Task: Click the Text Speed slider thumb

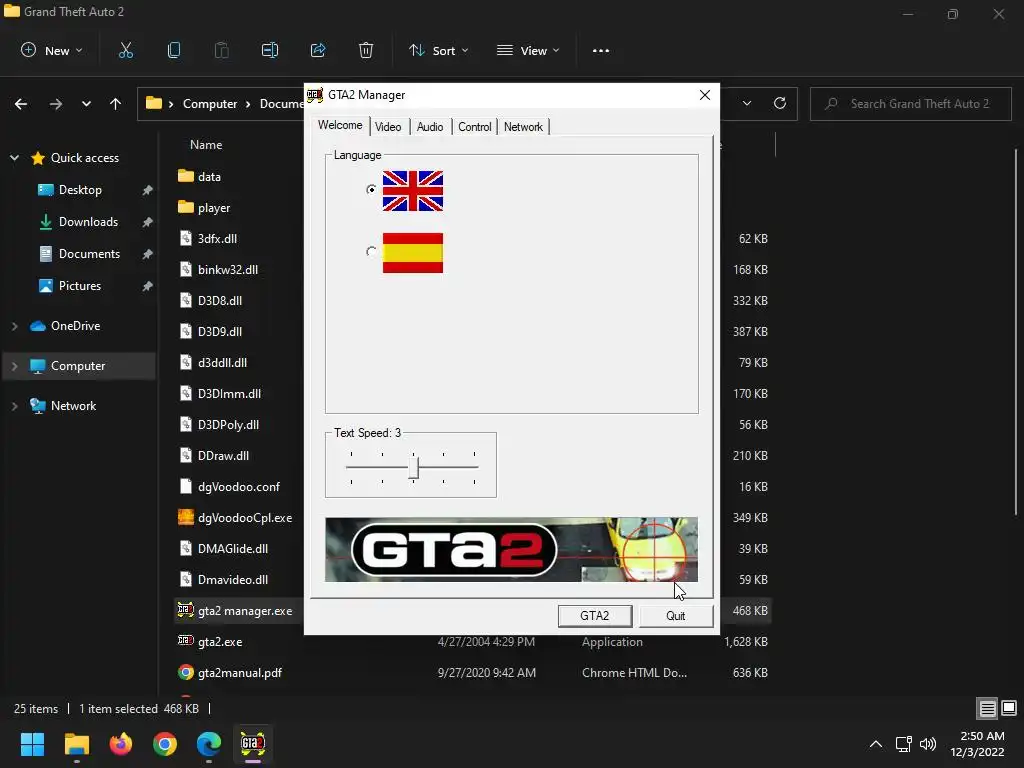Action: tap(413, 468)
